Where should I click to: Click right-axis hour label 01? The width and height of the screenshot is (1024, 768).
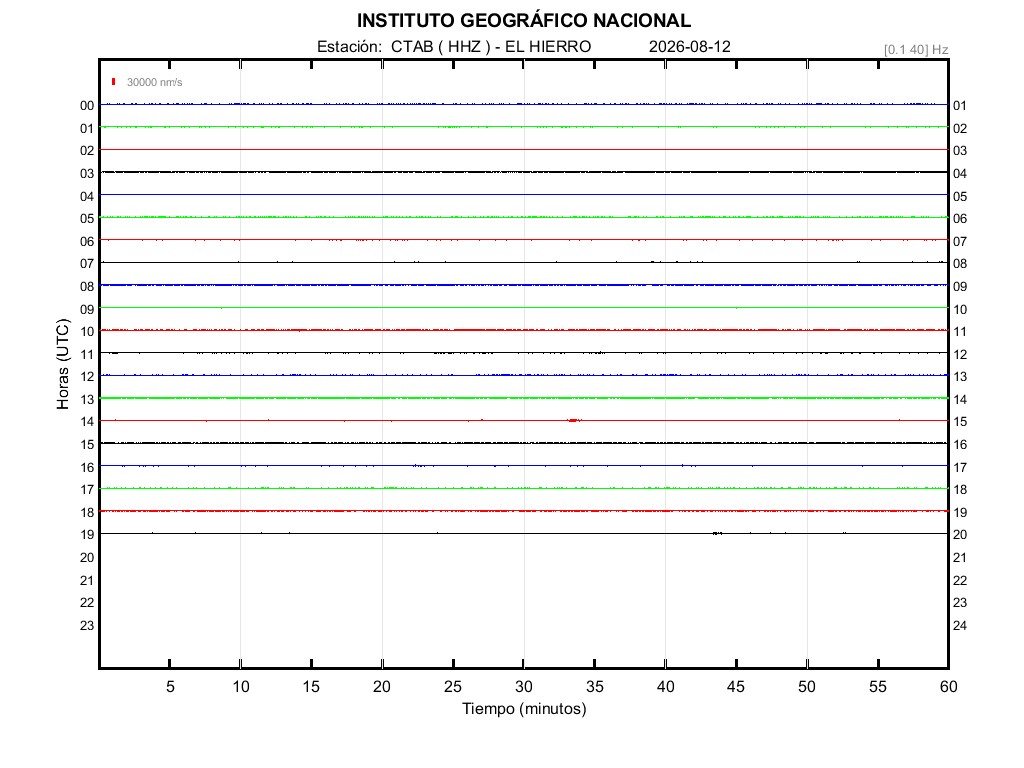[x=959, y=106]
